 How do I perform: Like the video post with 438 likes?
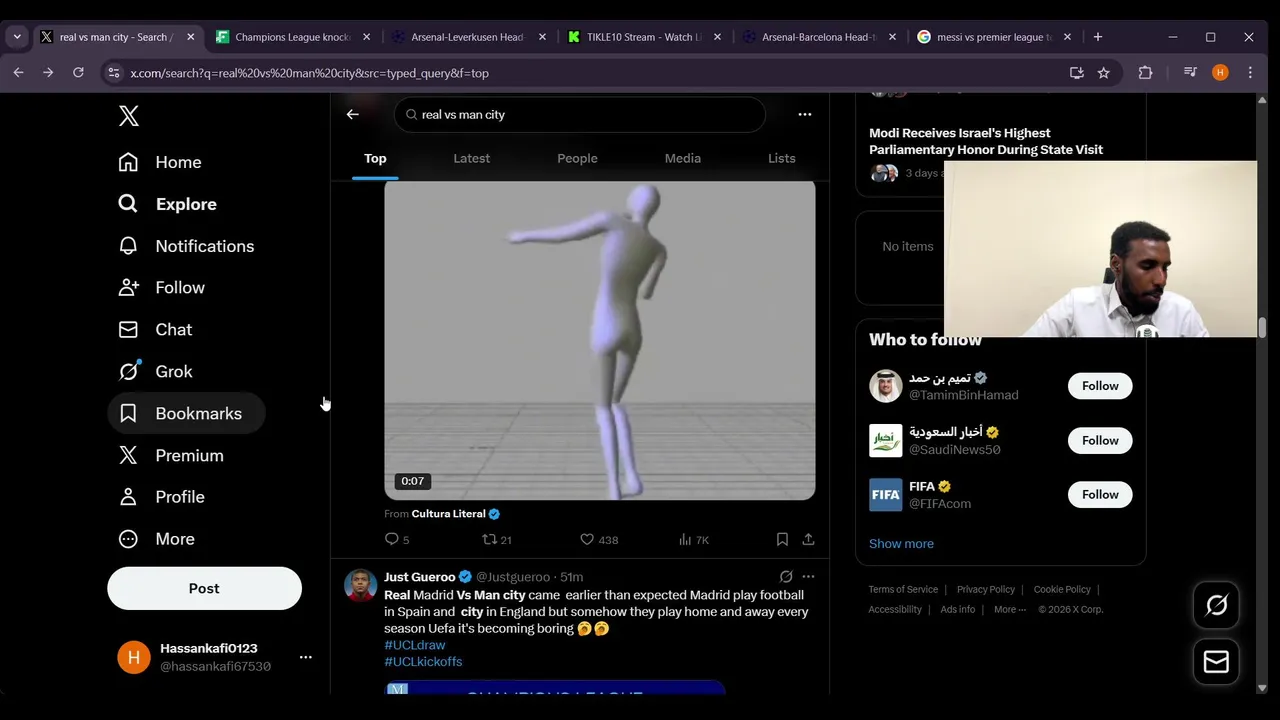coord(599,540)
